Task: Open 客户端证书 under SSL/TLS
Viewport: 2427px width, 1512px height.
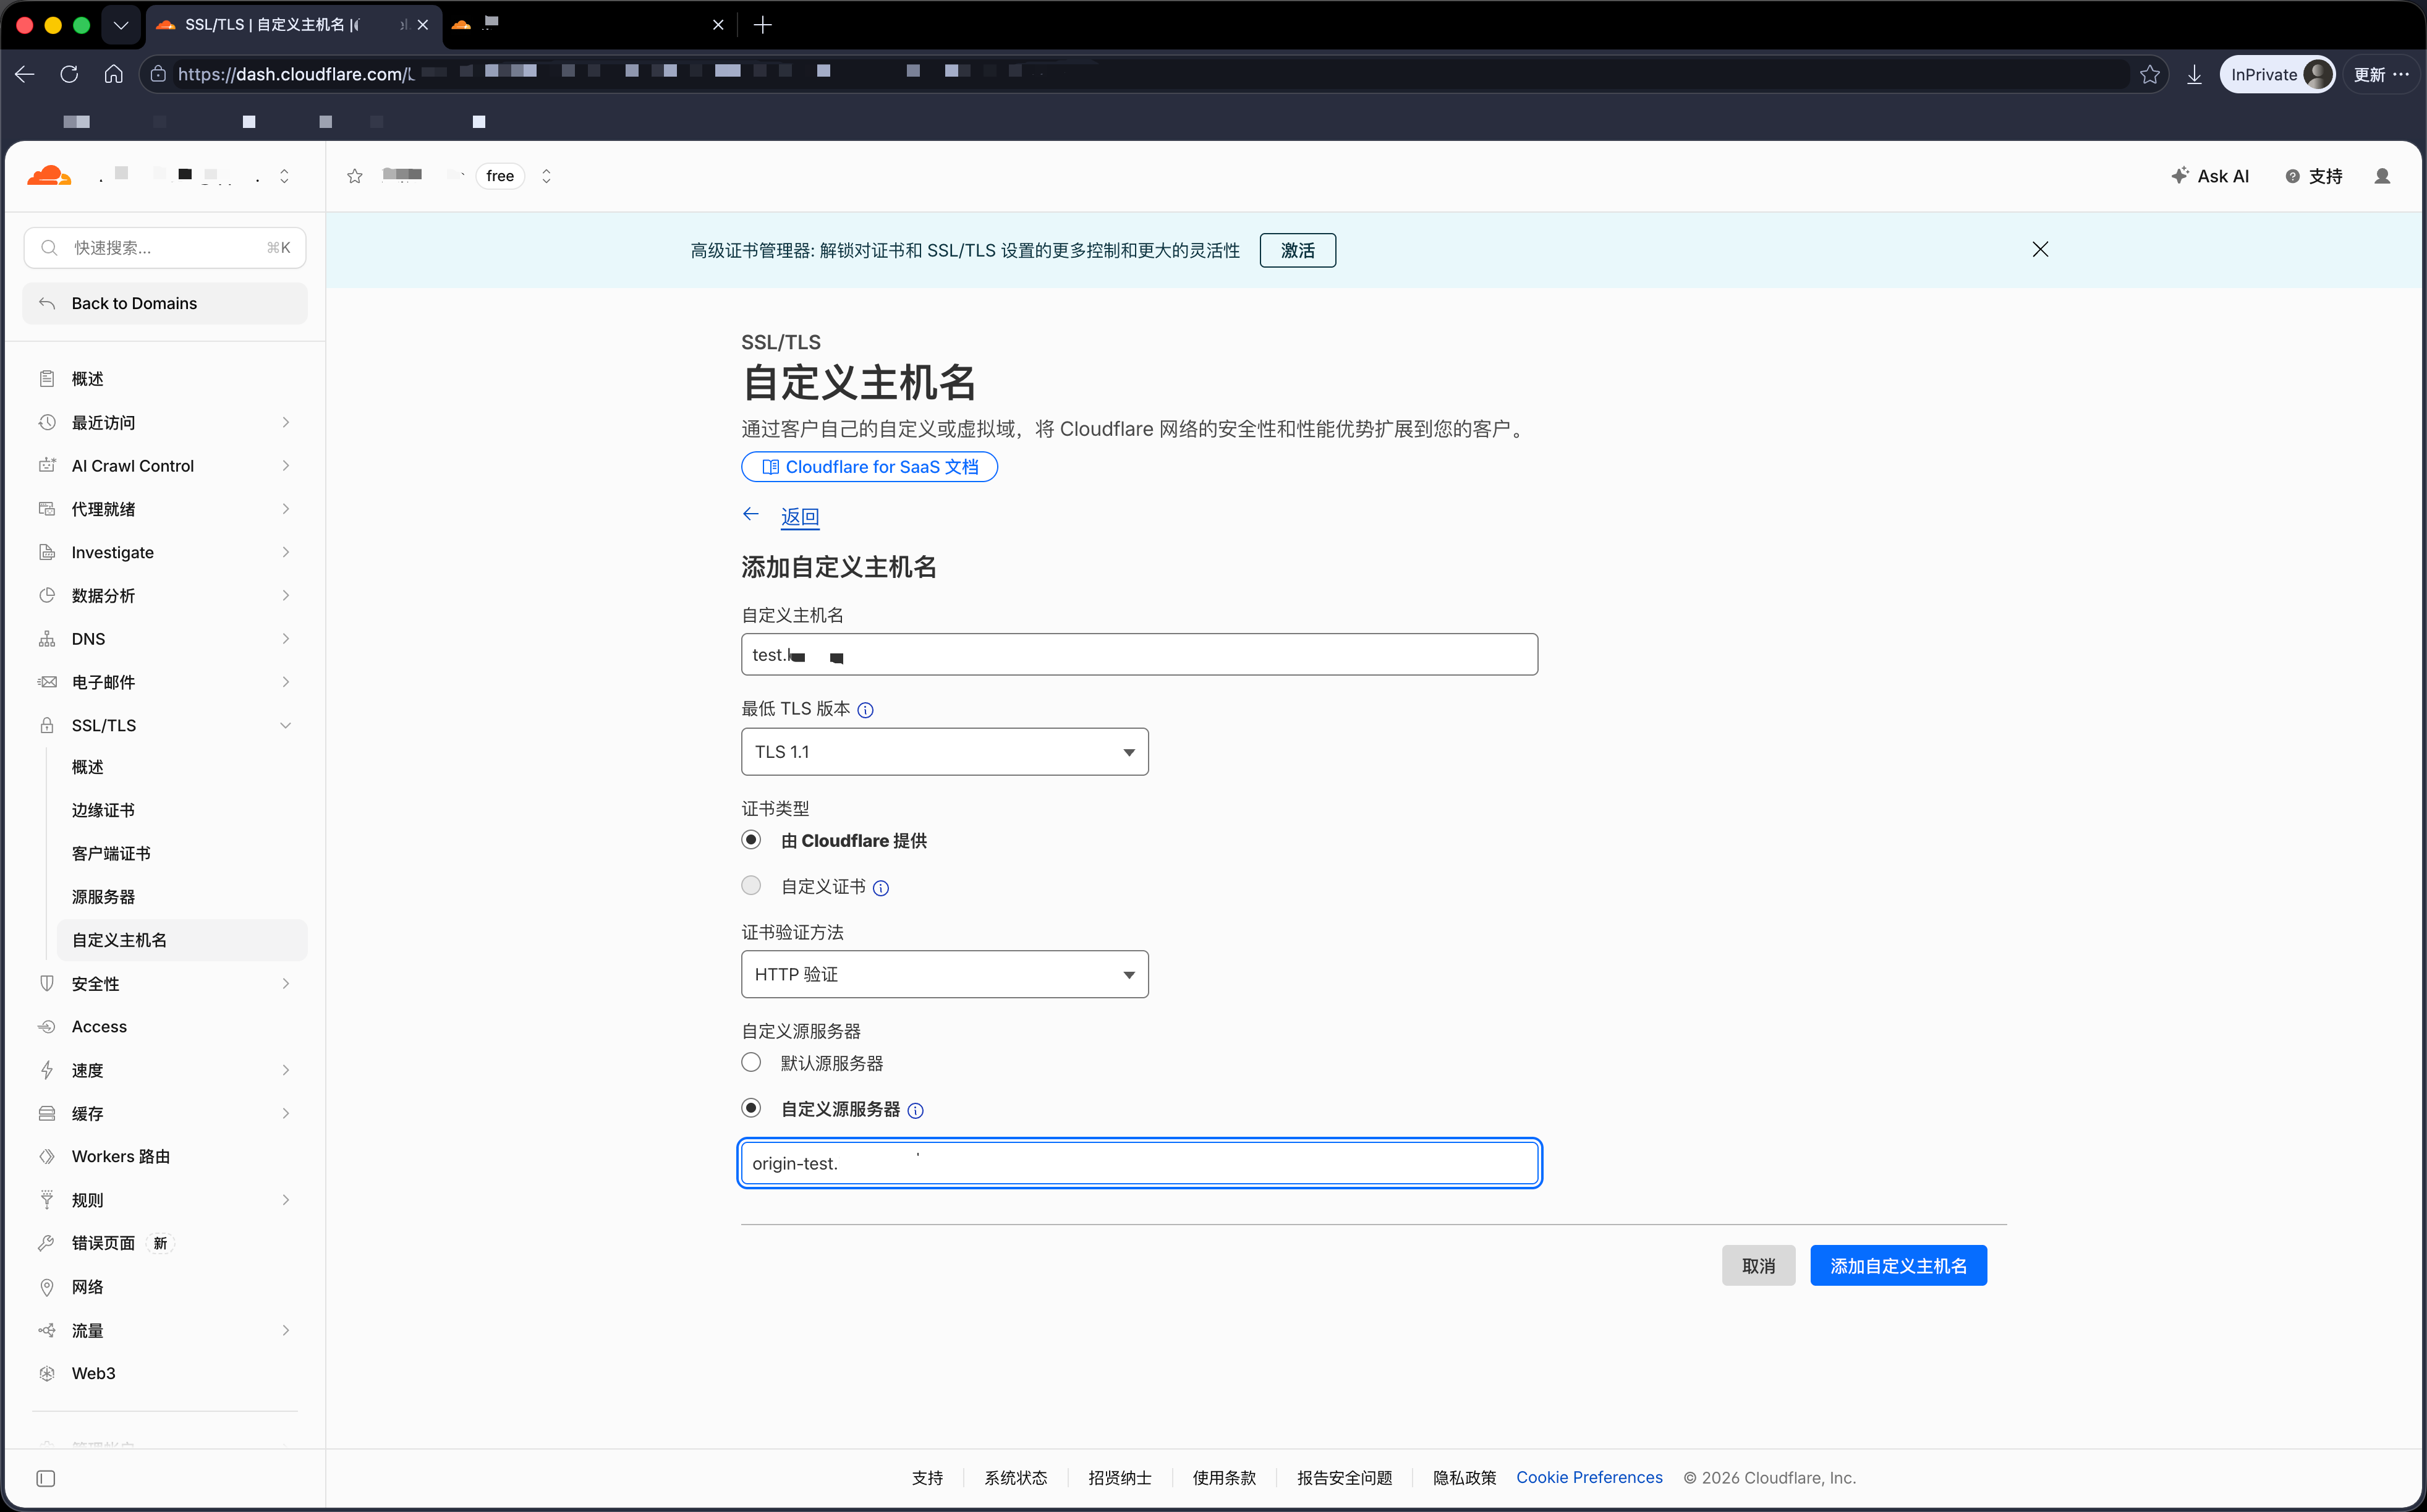Action: coord(111,853)
